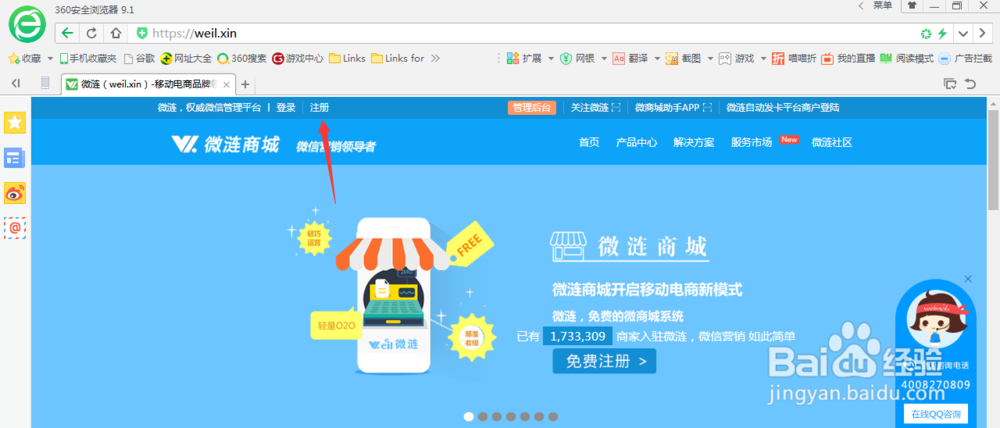Screen dimensions: 1000x428
Task: Open the Links bookmark folder
Action: tap(348, 59)
